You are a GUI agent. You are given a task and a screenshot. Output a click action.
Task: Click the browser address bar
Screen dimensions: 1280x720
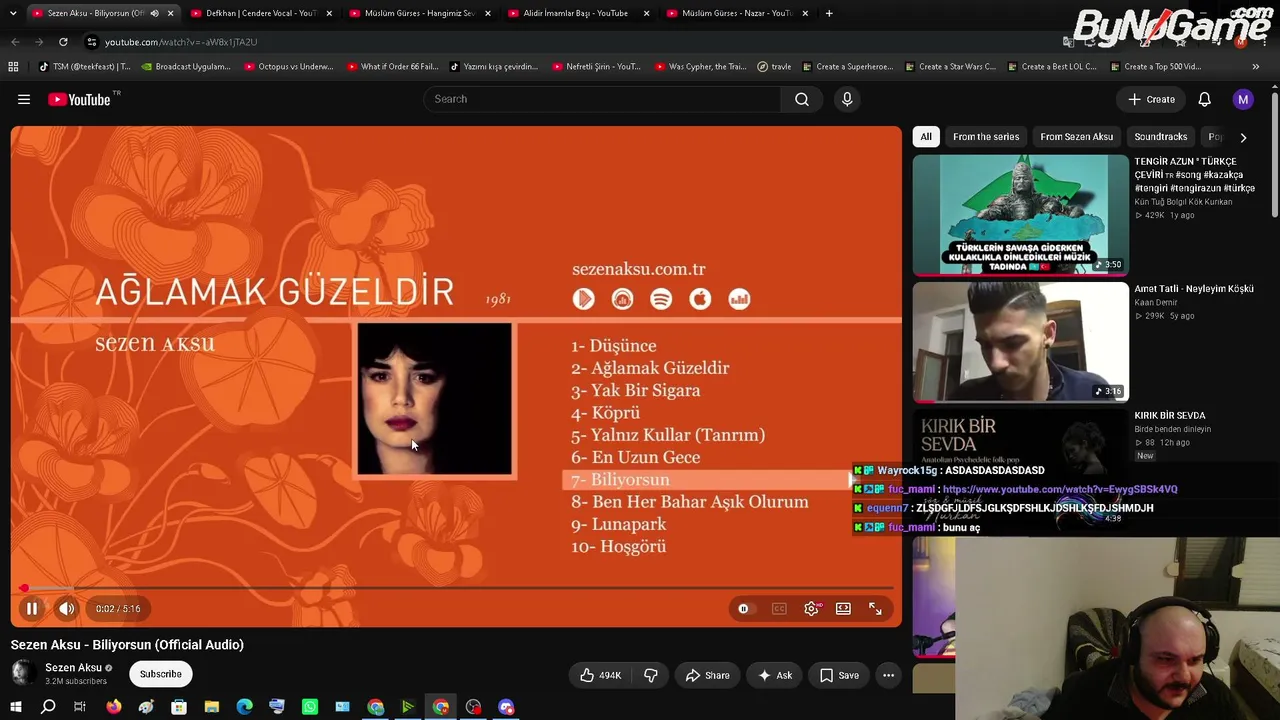(x=570, y=42)
